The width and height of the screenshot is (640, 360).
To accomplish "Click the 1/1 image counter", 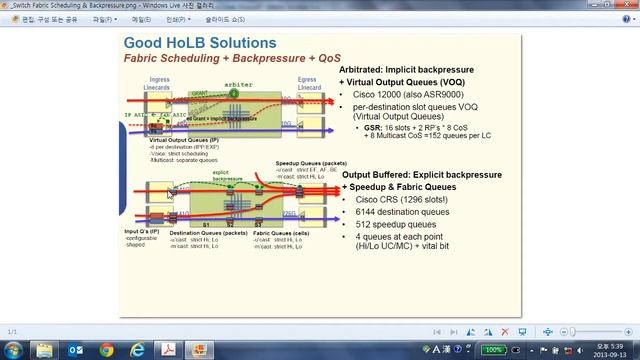I will 12,332.
